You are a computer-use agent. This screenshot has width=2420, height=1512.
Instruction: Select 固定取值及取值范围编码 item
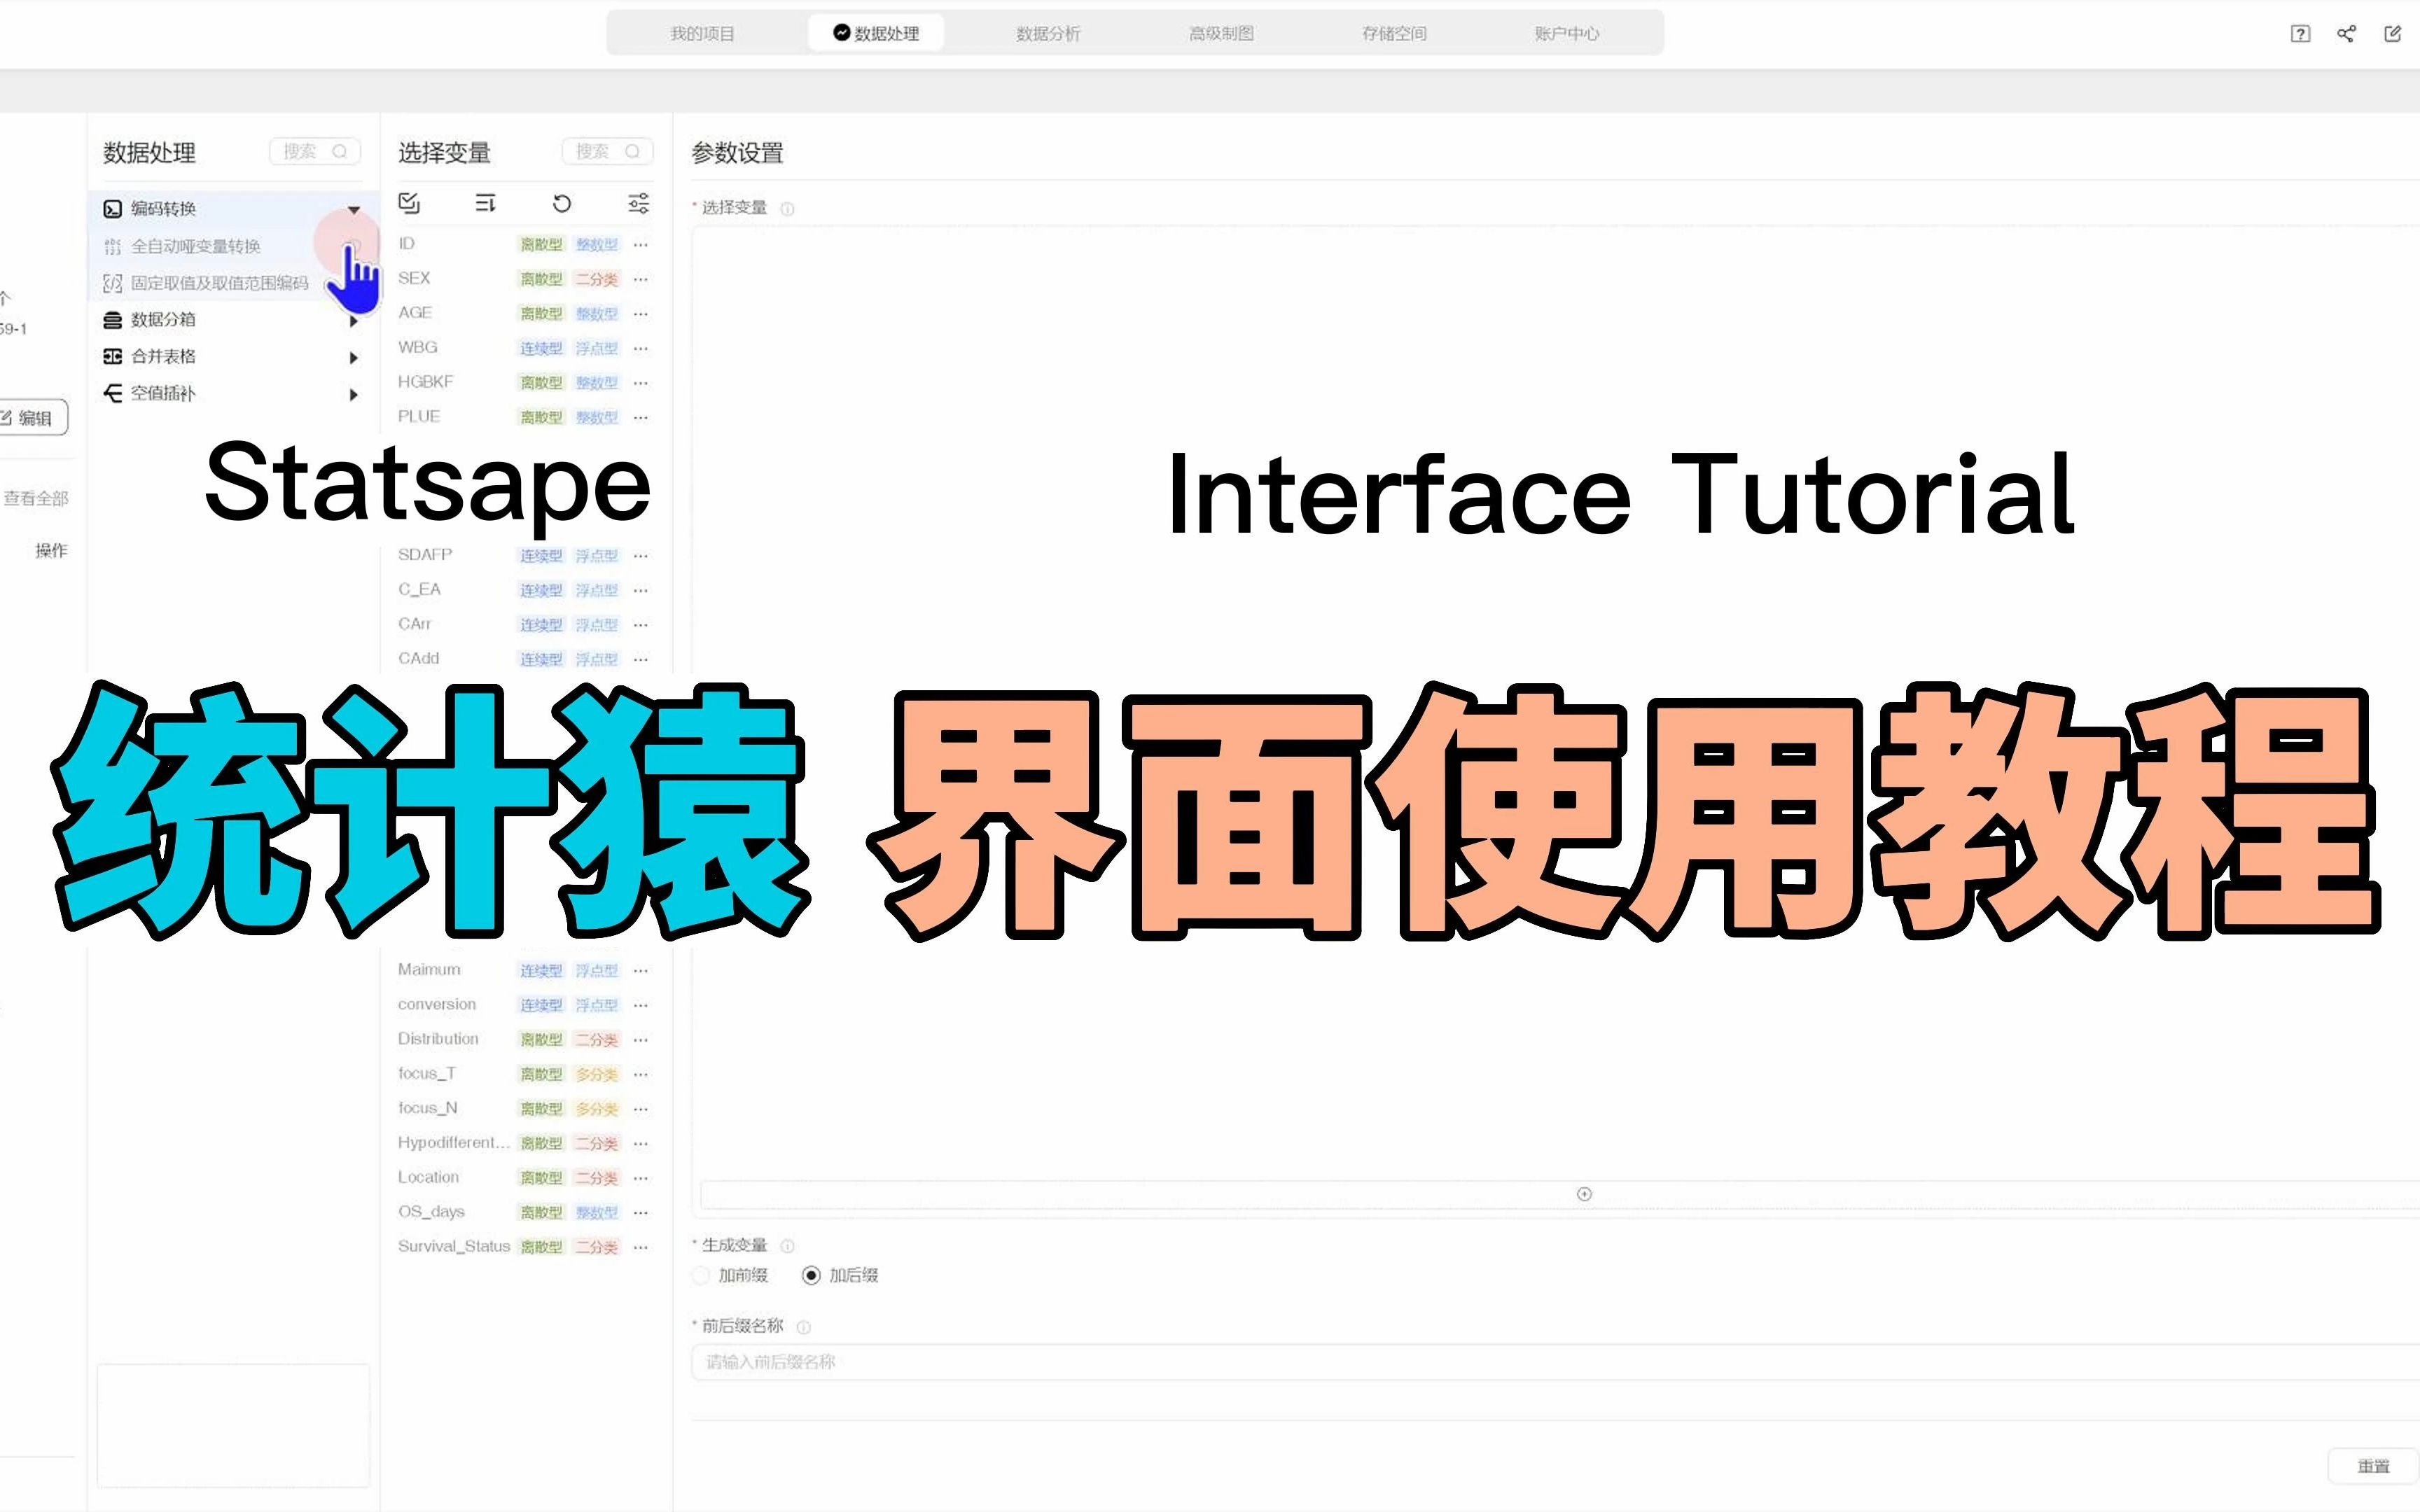(219, 283)
